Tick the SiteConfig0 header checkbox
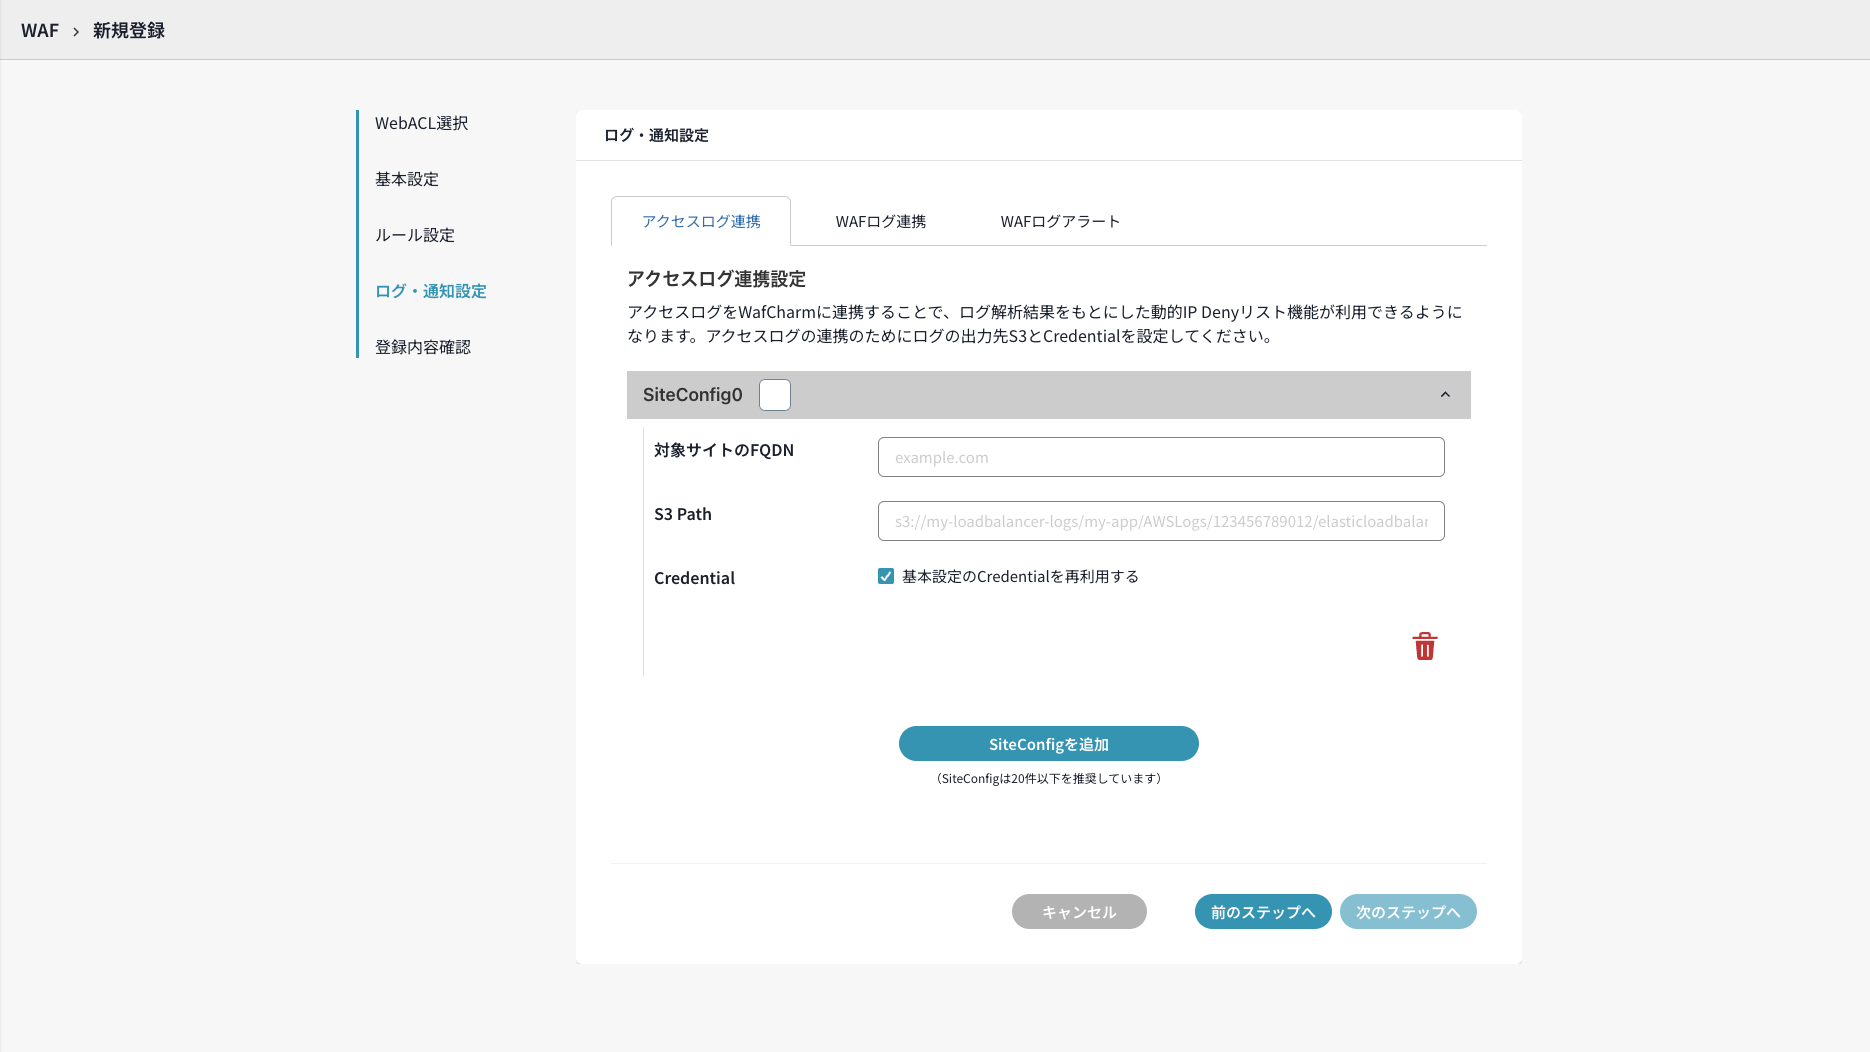The width and height of the screenshot is (1870, 1052). click(x=774, y=395)
